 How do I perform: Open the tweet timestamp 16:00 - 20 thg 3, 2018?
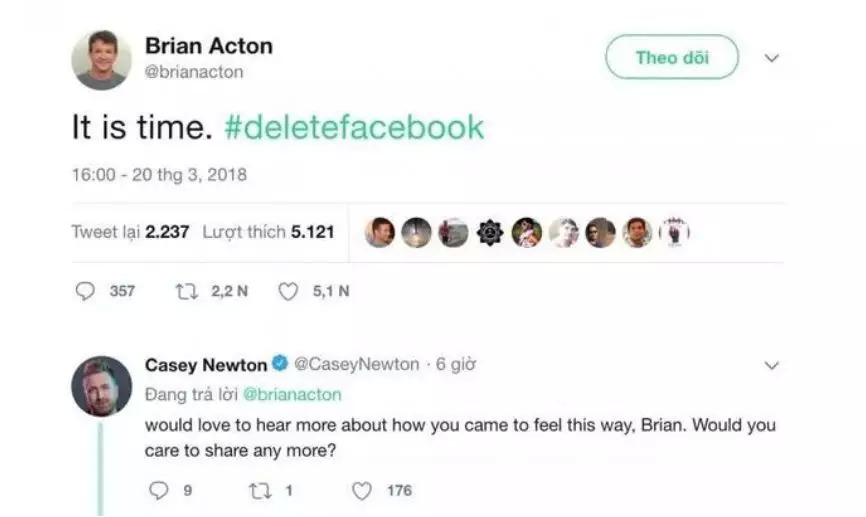(159, 175)
